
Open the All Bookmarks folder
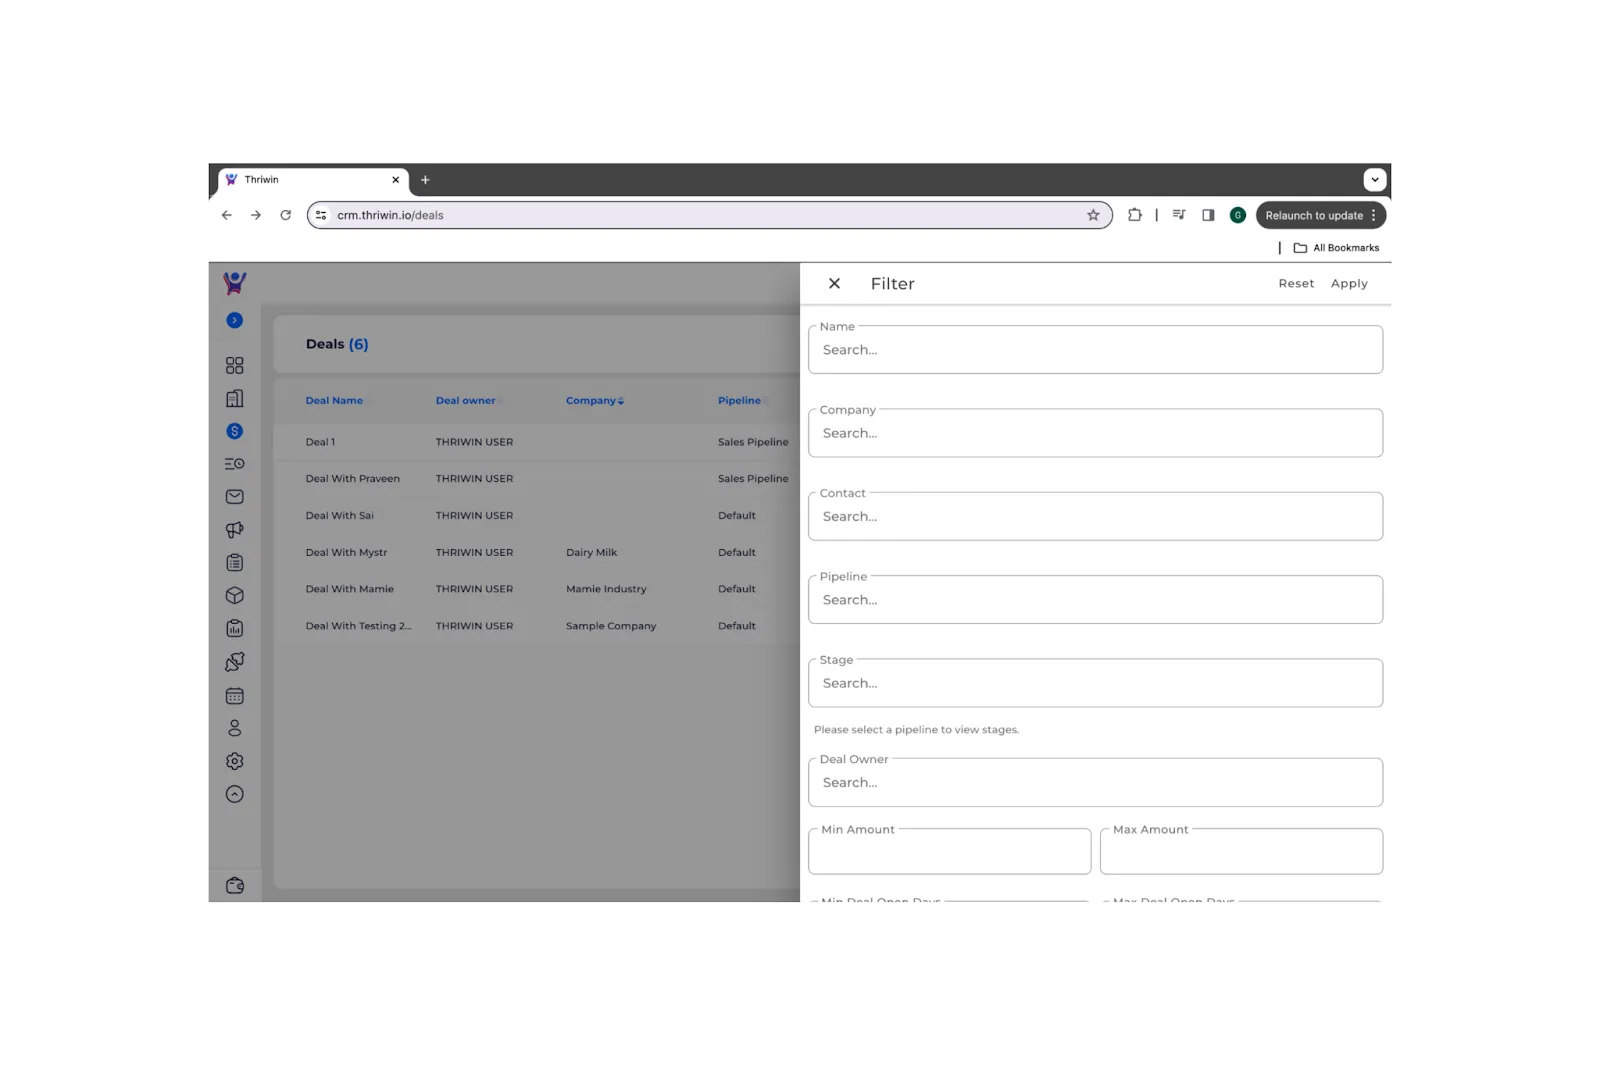(x=1337, y=249)
